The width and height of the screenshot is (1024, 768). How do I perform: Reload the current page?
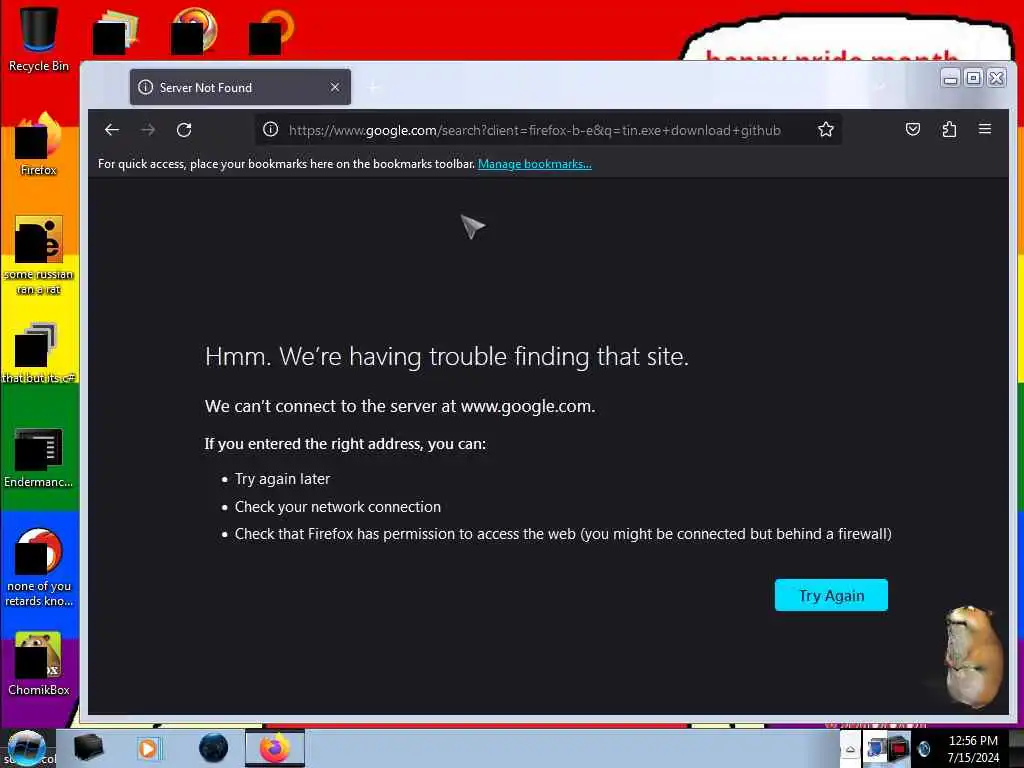pyautogui.click(x=184, y=130)
